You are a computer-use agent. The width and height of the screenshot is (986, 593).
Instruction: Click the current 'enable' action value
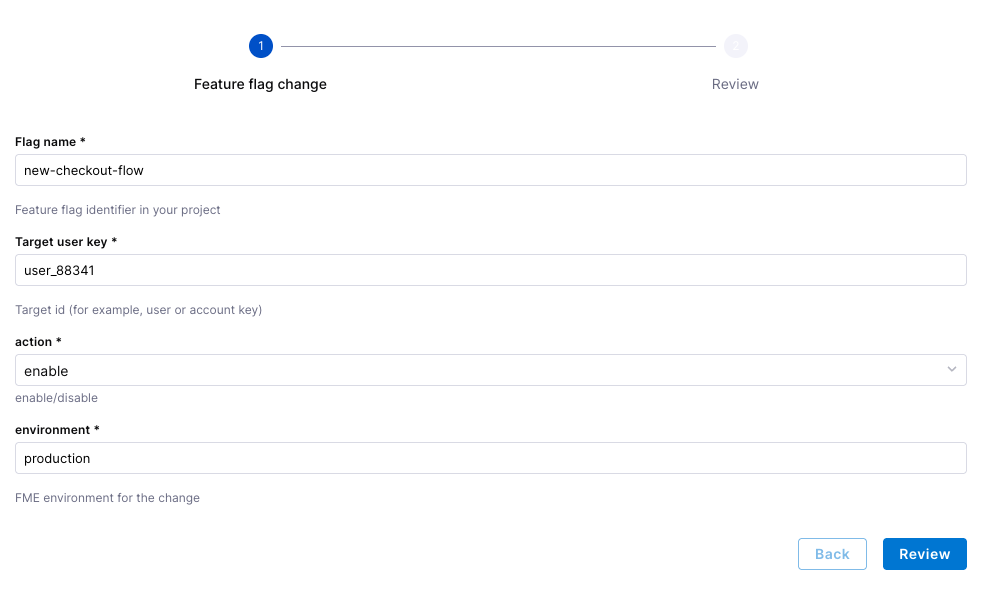pos(47,370)
